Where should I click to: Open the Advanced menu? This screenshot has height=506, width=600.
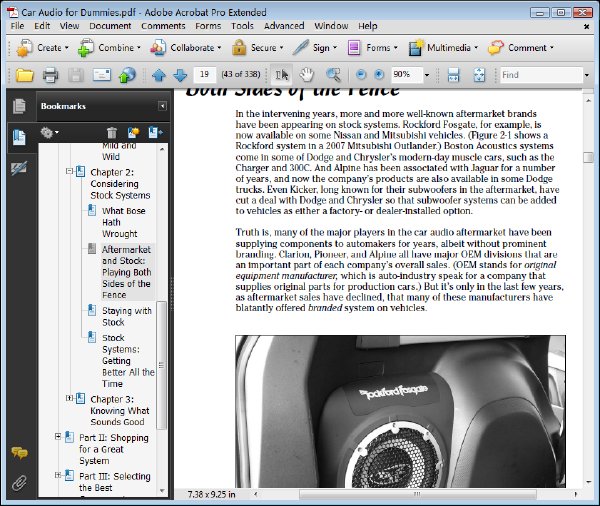(284, 26)
